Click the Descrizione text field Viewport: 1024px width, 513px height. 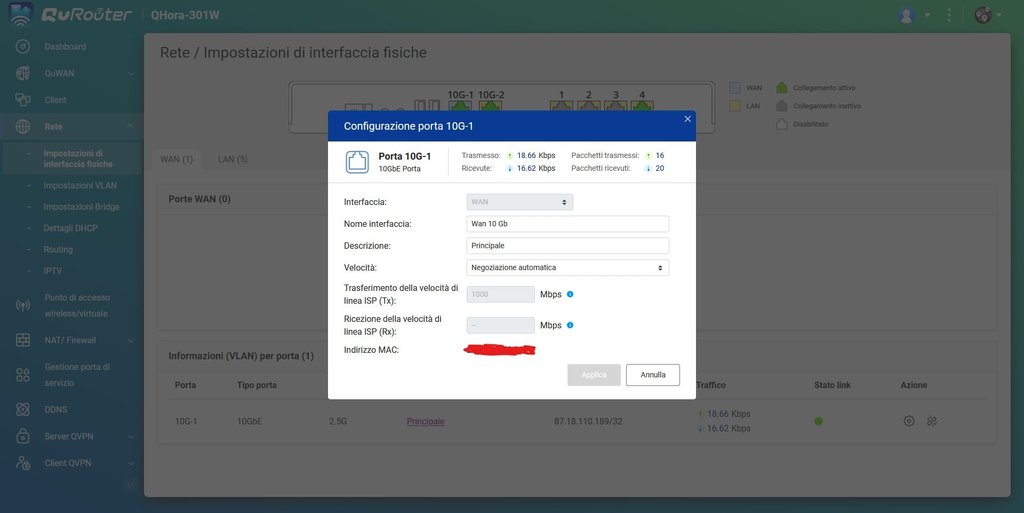(567, 246)
